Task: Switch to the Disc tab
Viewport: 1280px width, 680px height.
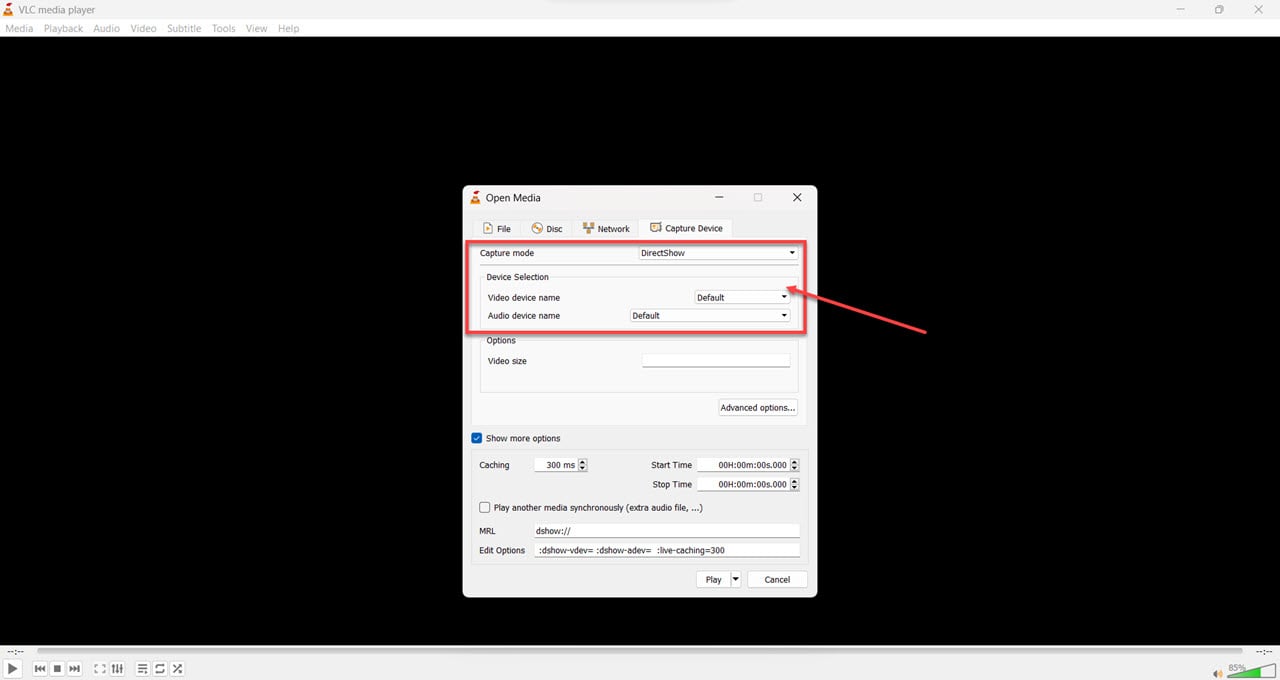Action: pos(547,228)
